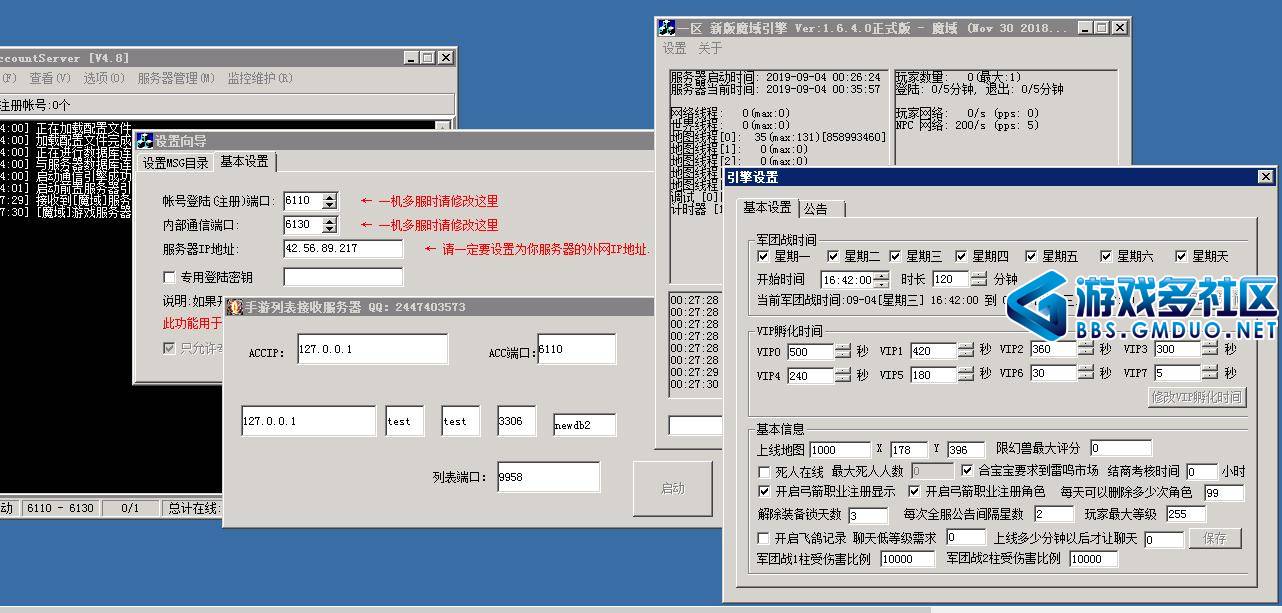The width and height of the screenshot is (1282, 613).
Task: Uncheck the 星期一 checkbox
Action: tap(764, 257)
